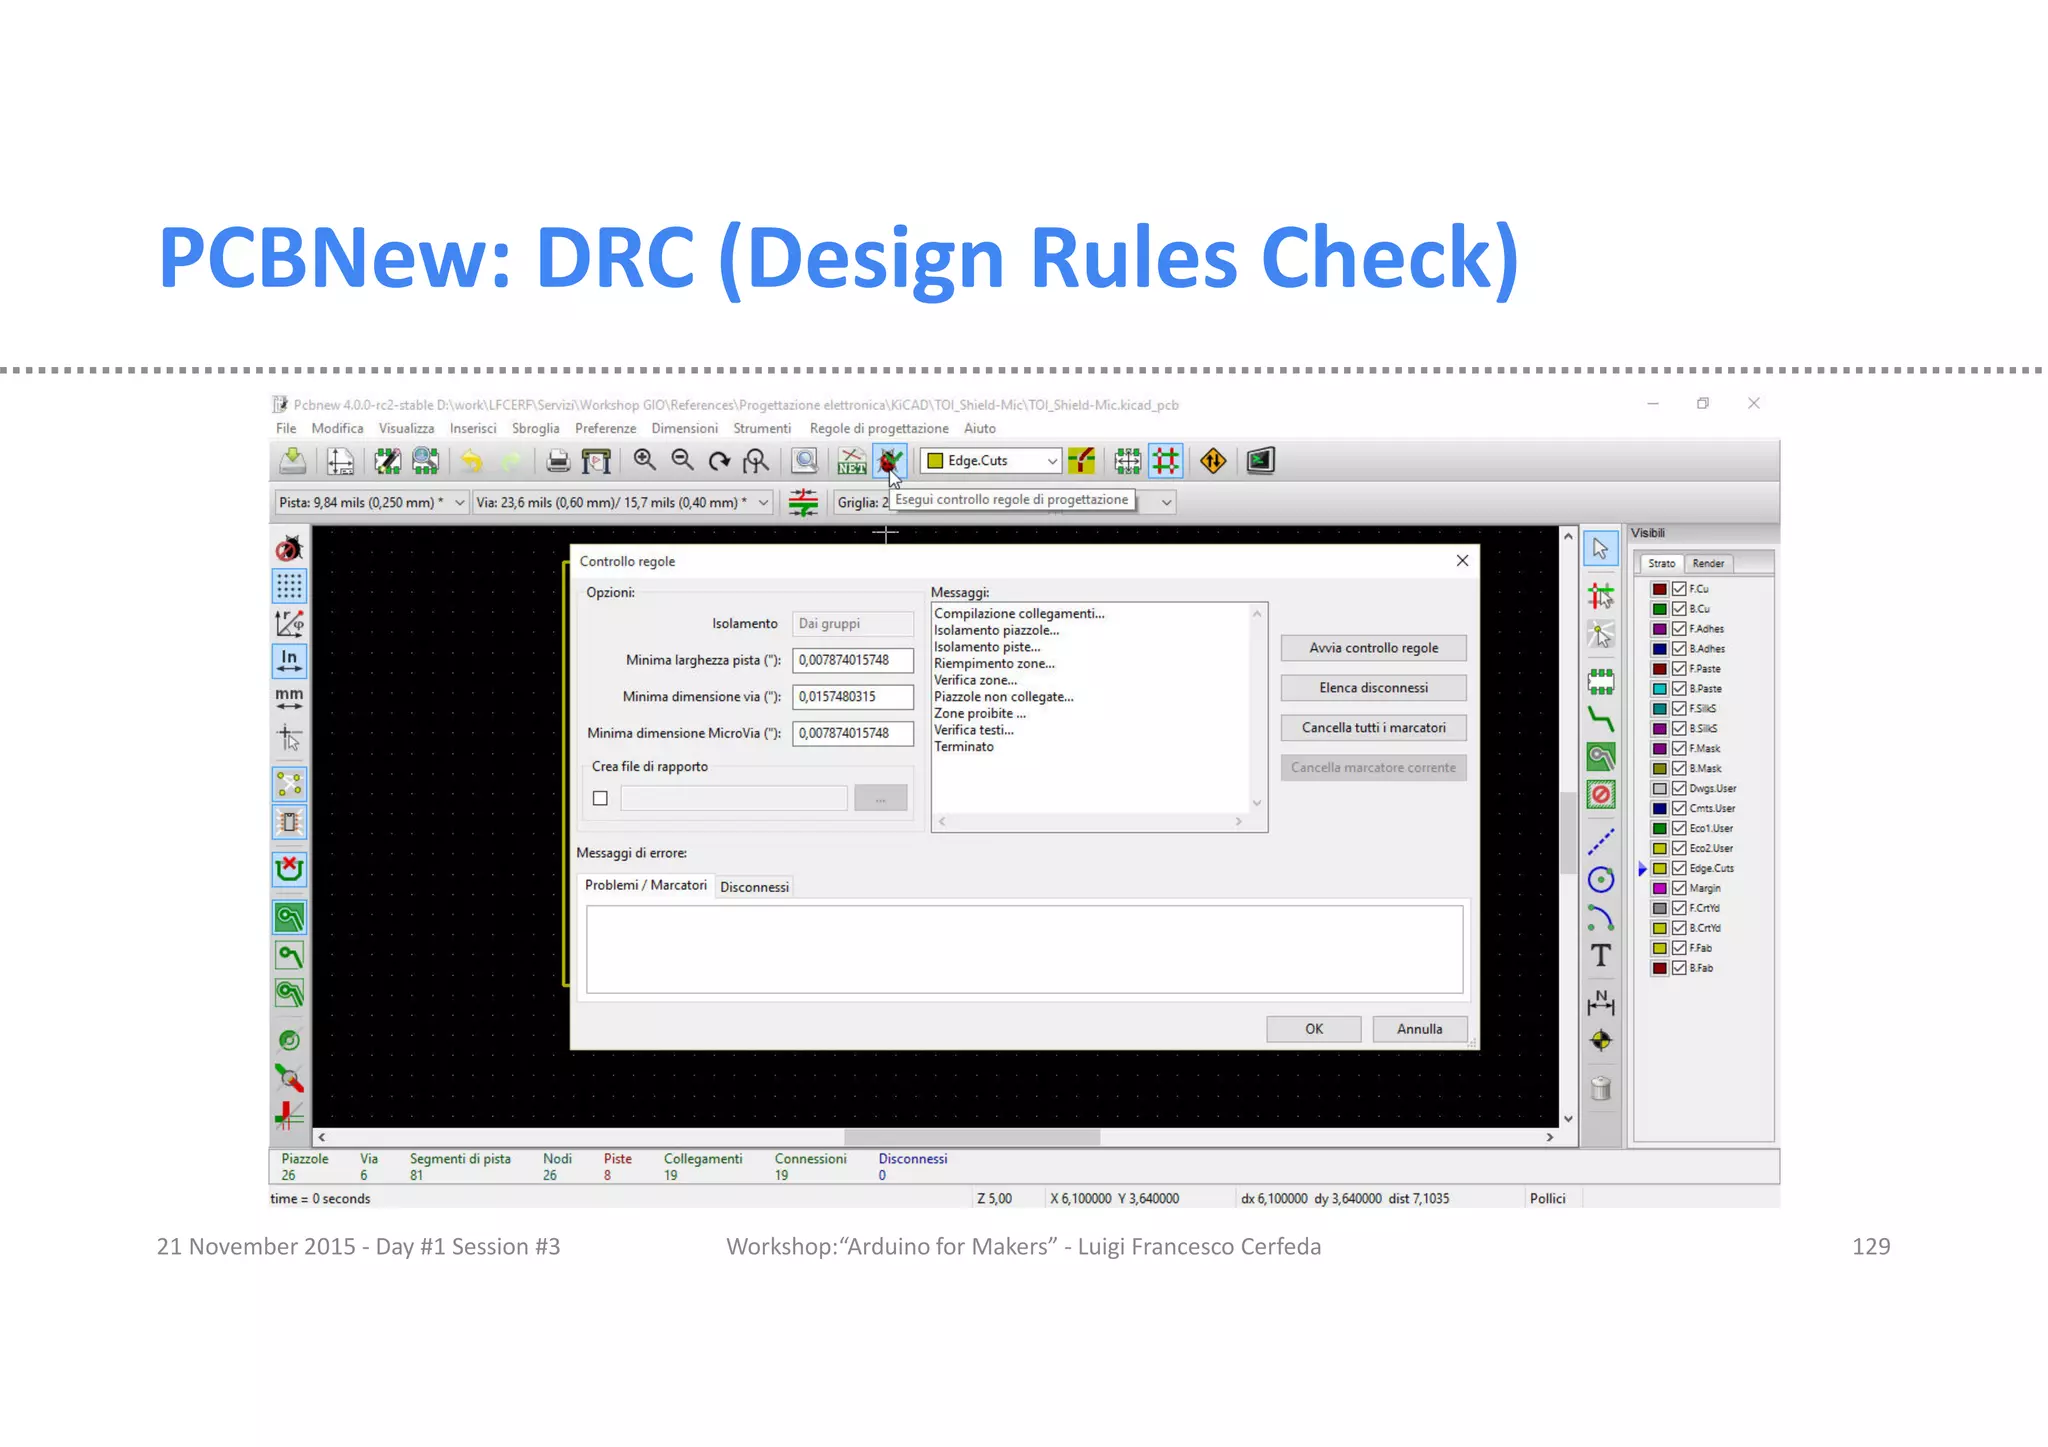Select the Add dimension tool
Screen dimensions: 2048x1447
1601,1003
